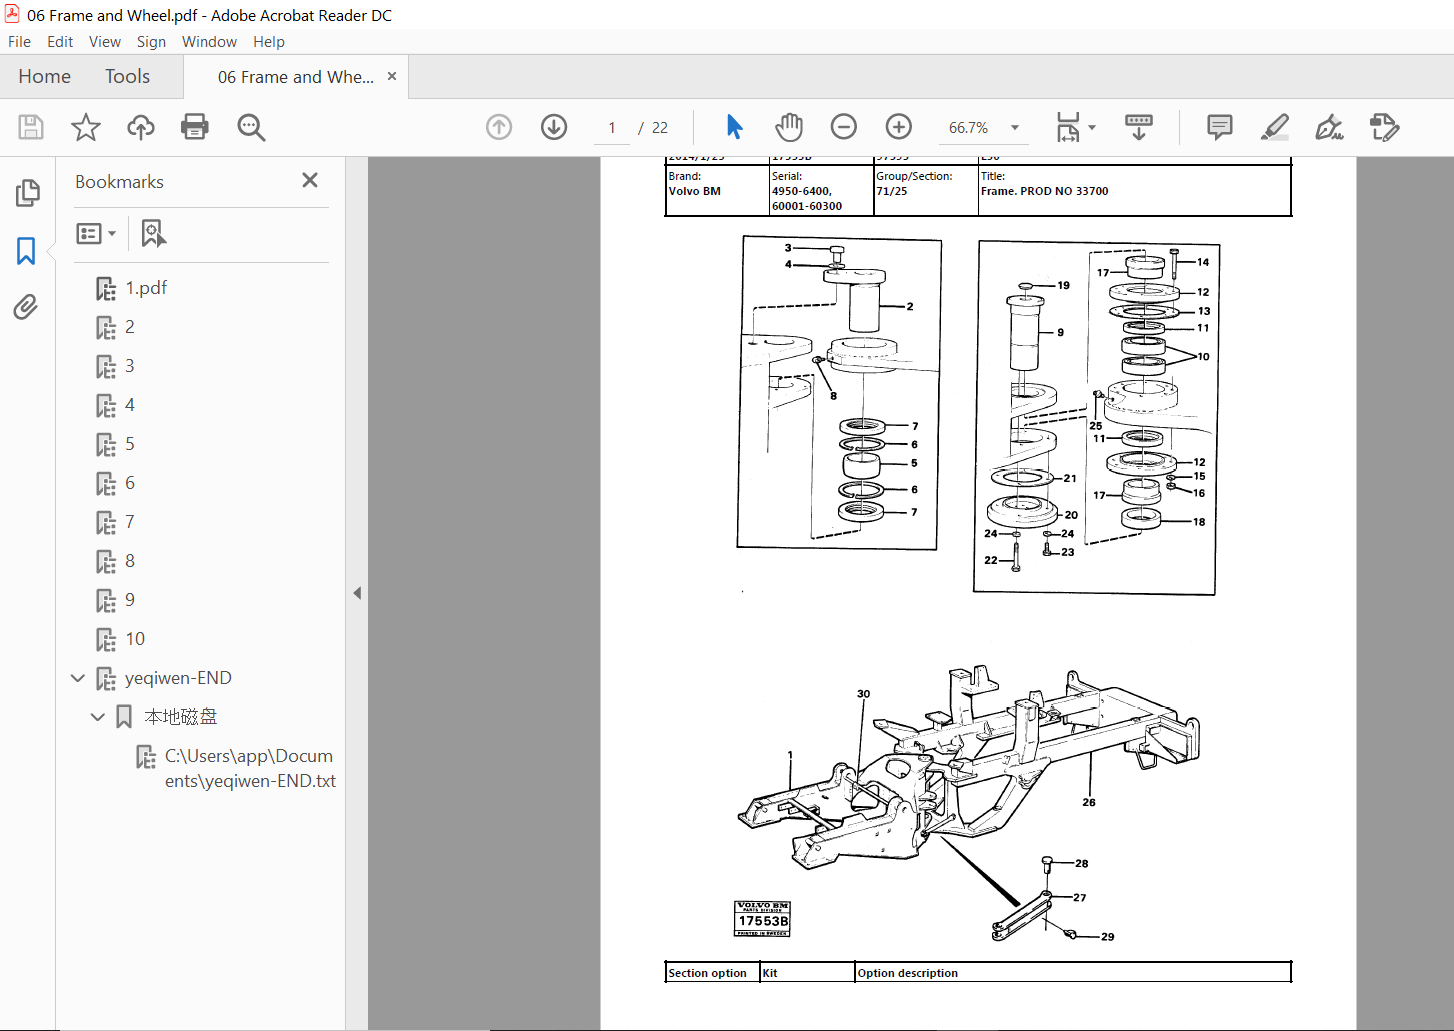Collapse the navigation pane arrow

tap(357, 593)
